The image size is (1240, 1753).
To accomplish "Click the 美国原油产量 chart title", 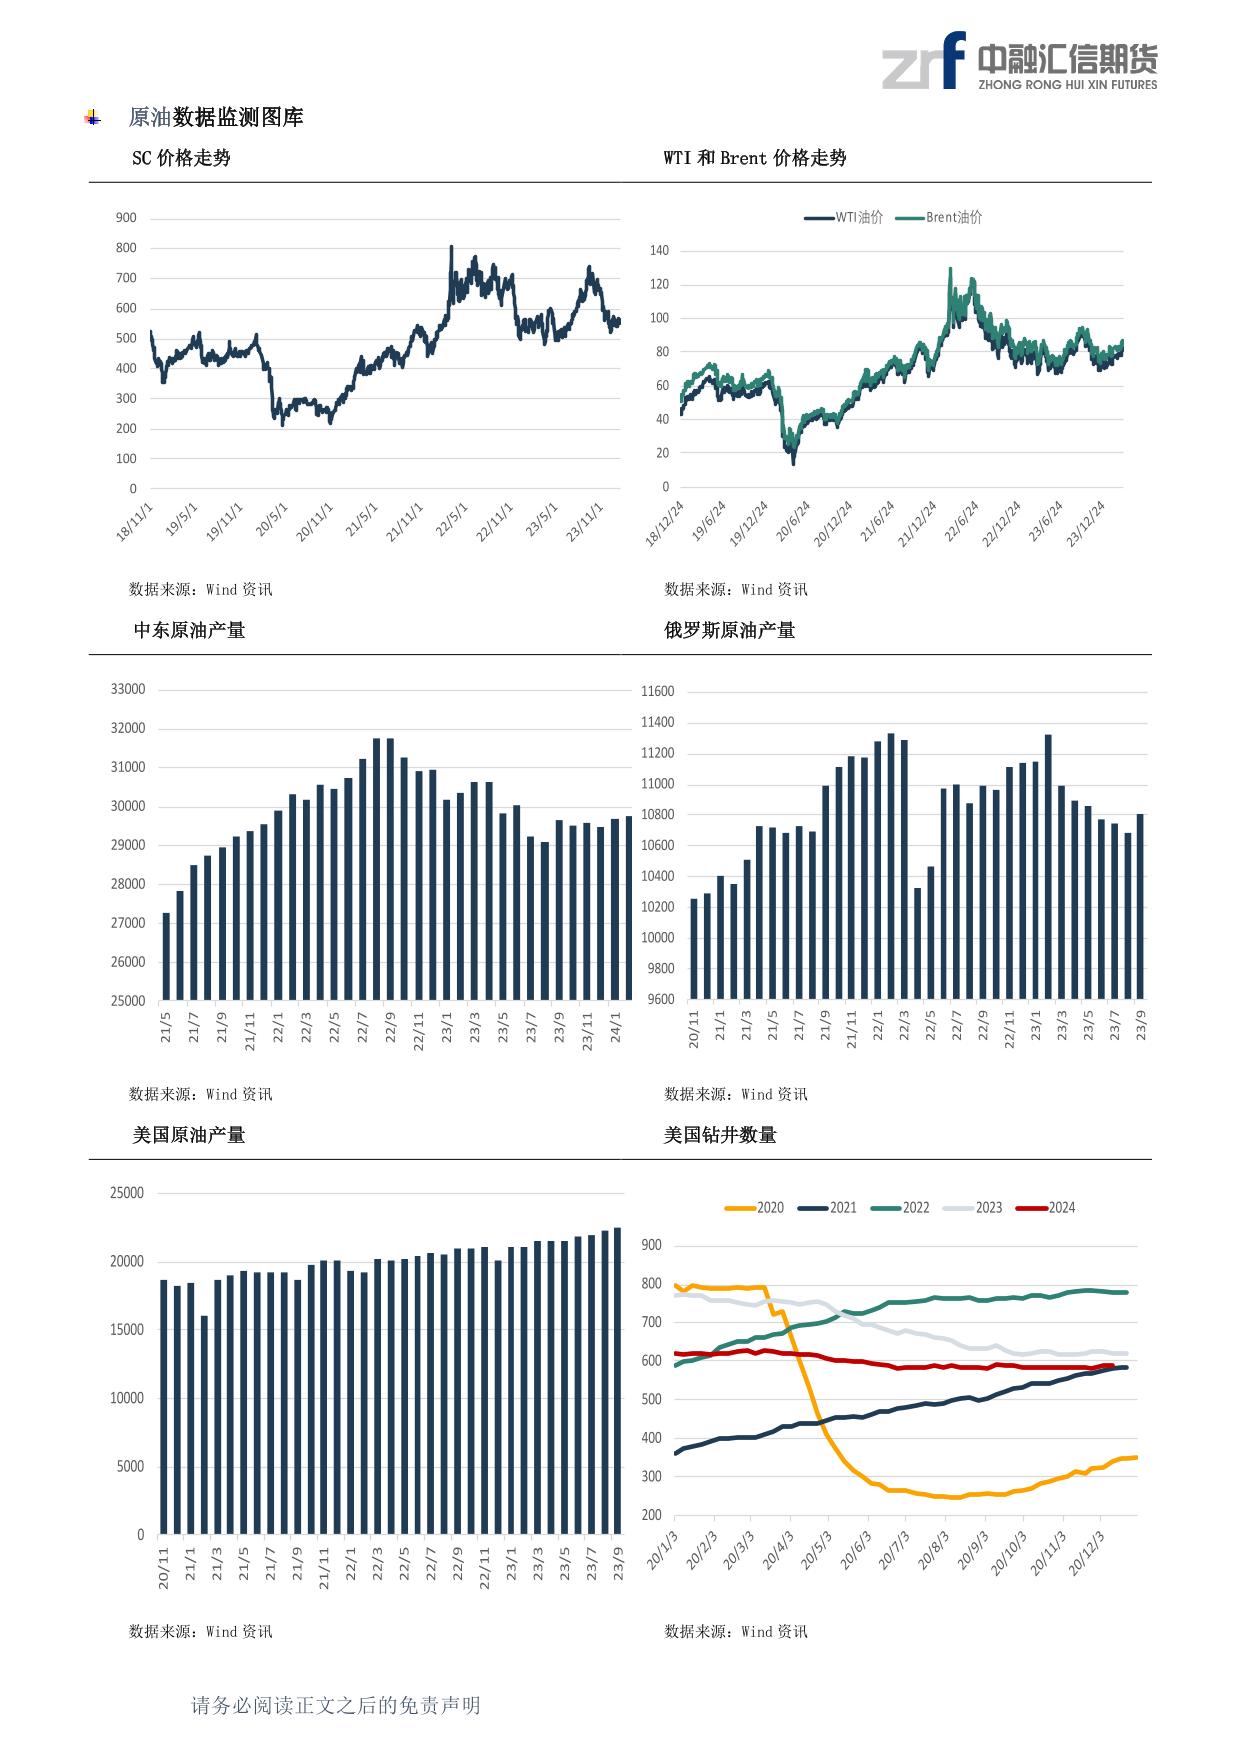I will [x=189, y=1135].
